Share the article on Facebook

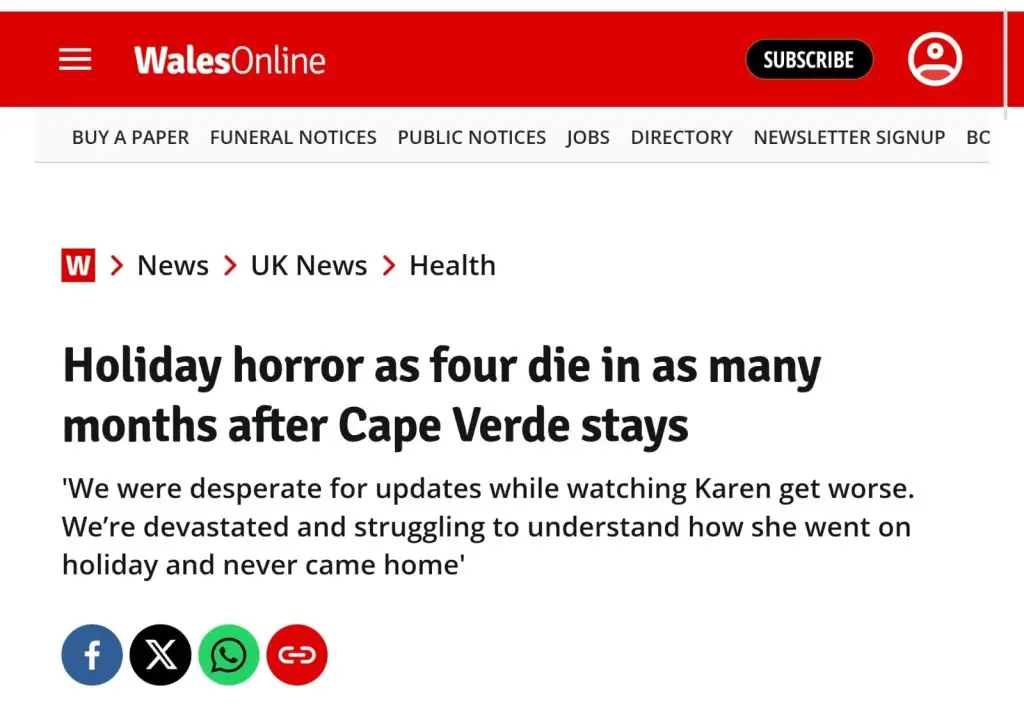pos(92,655)
